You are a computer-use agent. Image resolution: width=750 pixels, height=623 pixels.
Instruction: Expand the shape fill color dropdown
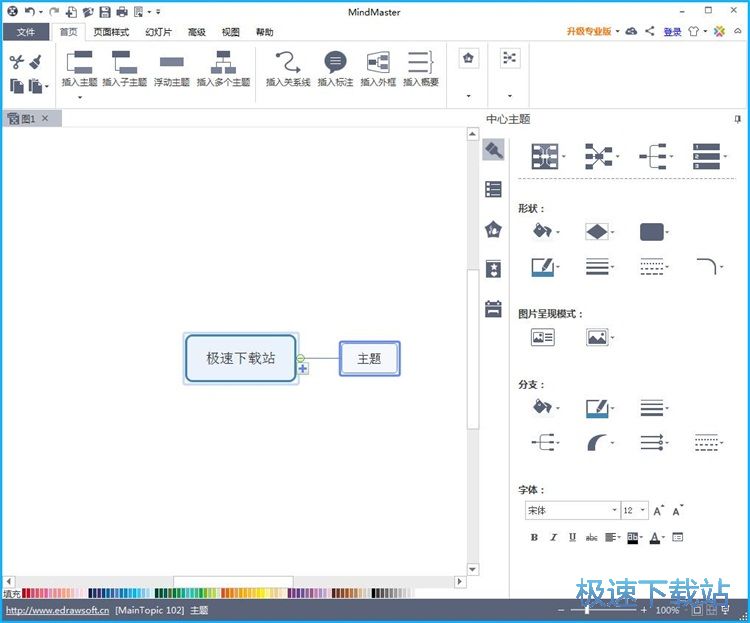tap(557, 232)
